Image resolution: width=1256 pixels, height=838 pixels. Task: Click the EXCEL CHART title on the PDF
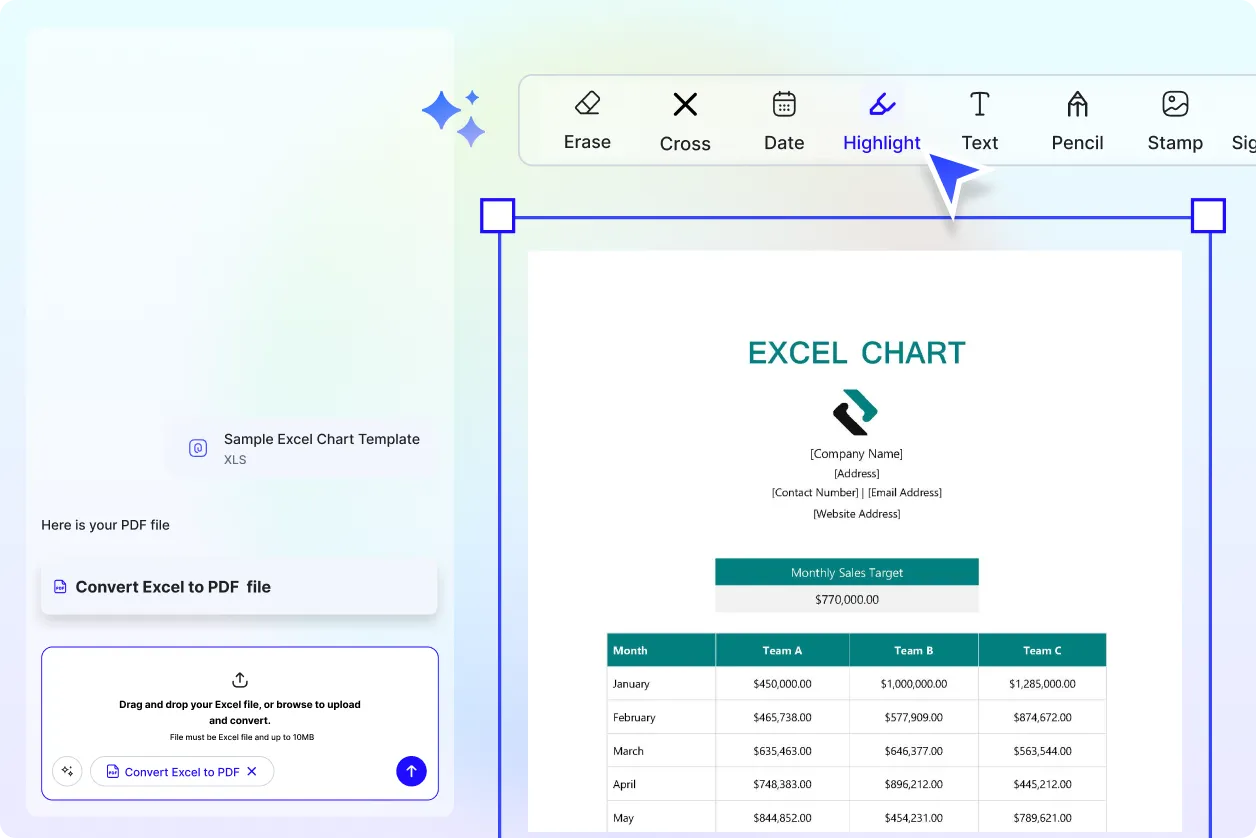(x=856, y=352)
